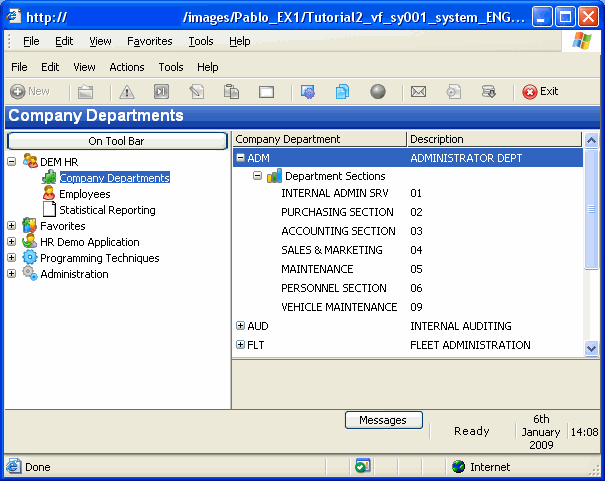The height and width of the screenshot is (481, 605).
Task: Click the envelope mail toolbar icon
Action: (418, 92)
